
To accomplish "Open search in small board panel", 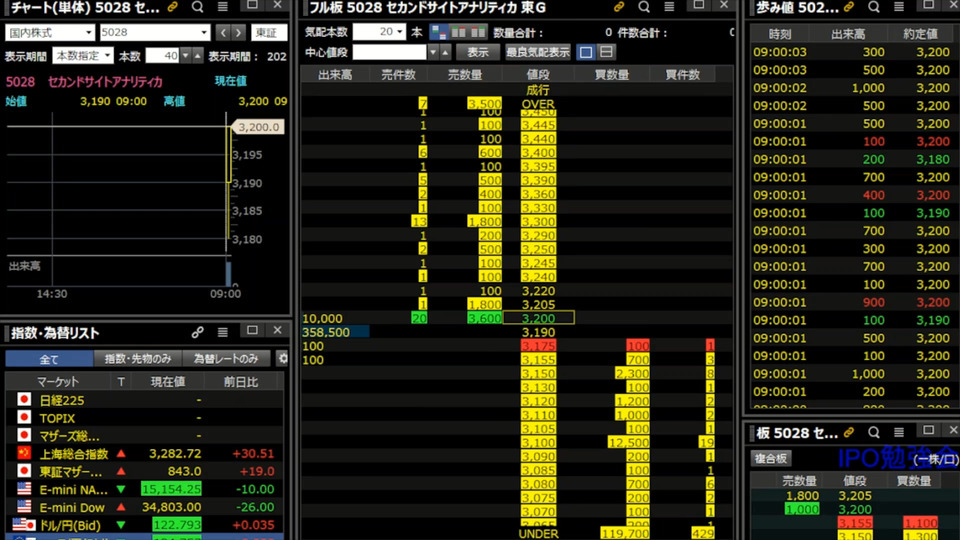I will point(874,433).
